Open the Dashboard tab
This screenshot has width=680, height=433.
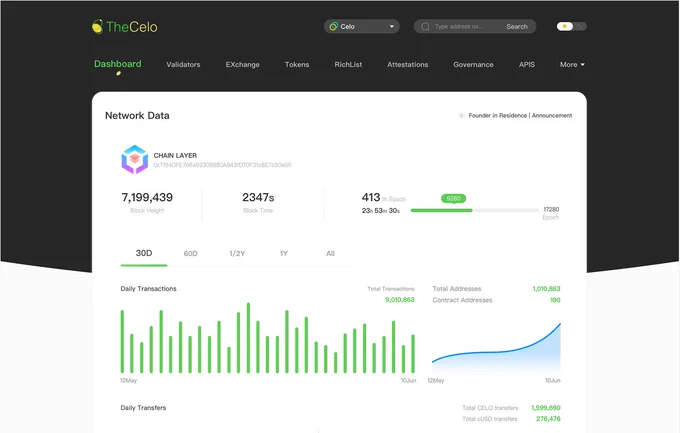coord(118,64)
